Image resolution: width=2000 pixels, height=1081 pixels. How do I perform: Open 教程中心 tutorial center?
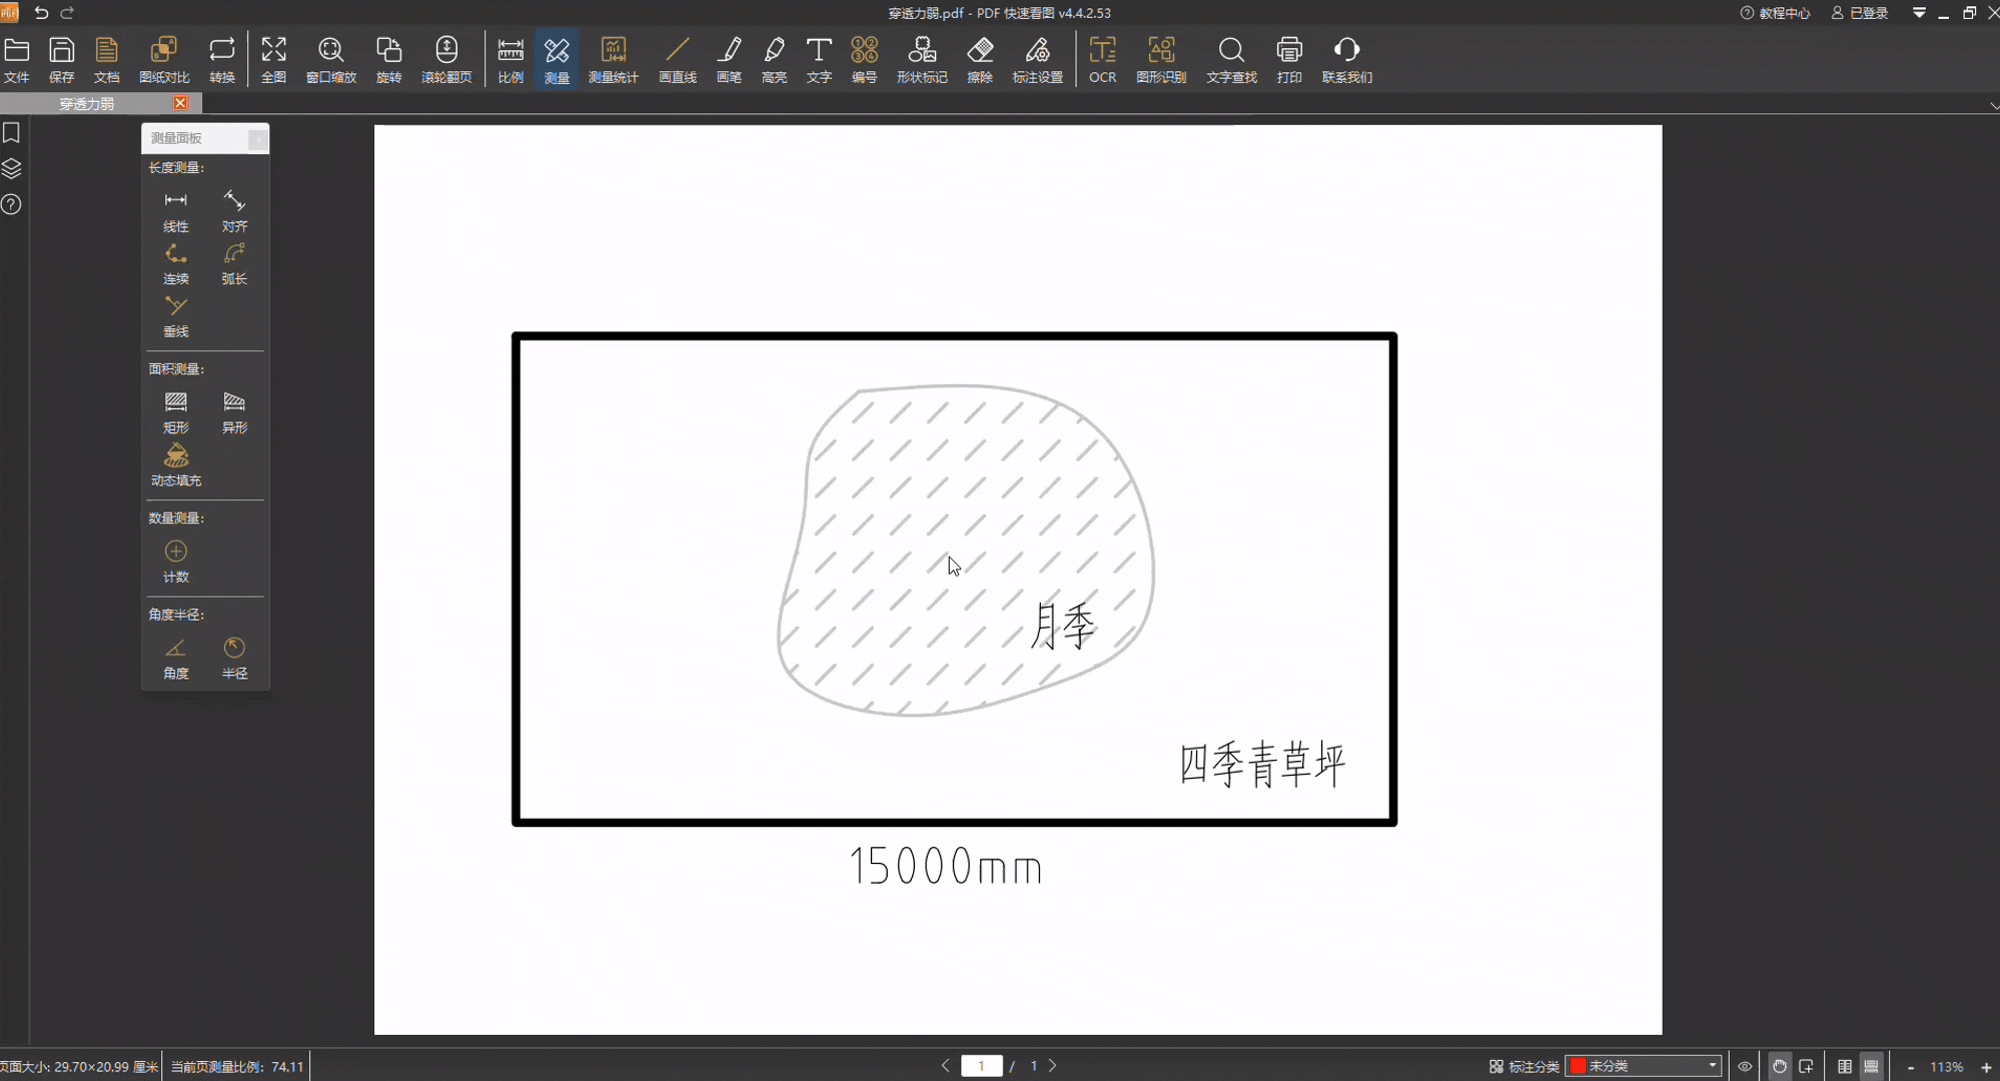(1775, 13)
